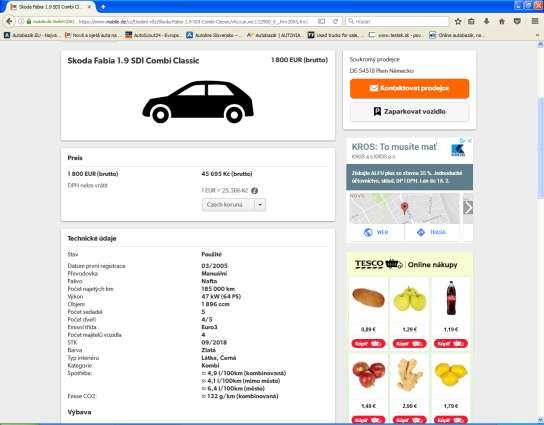Show more bookmarks overflow chevron
This screenshot has width=544, height=425.
coord(538,35)
